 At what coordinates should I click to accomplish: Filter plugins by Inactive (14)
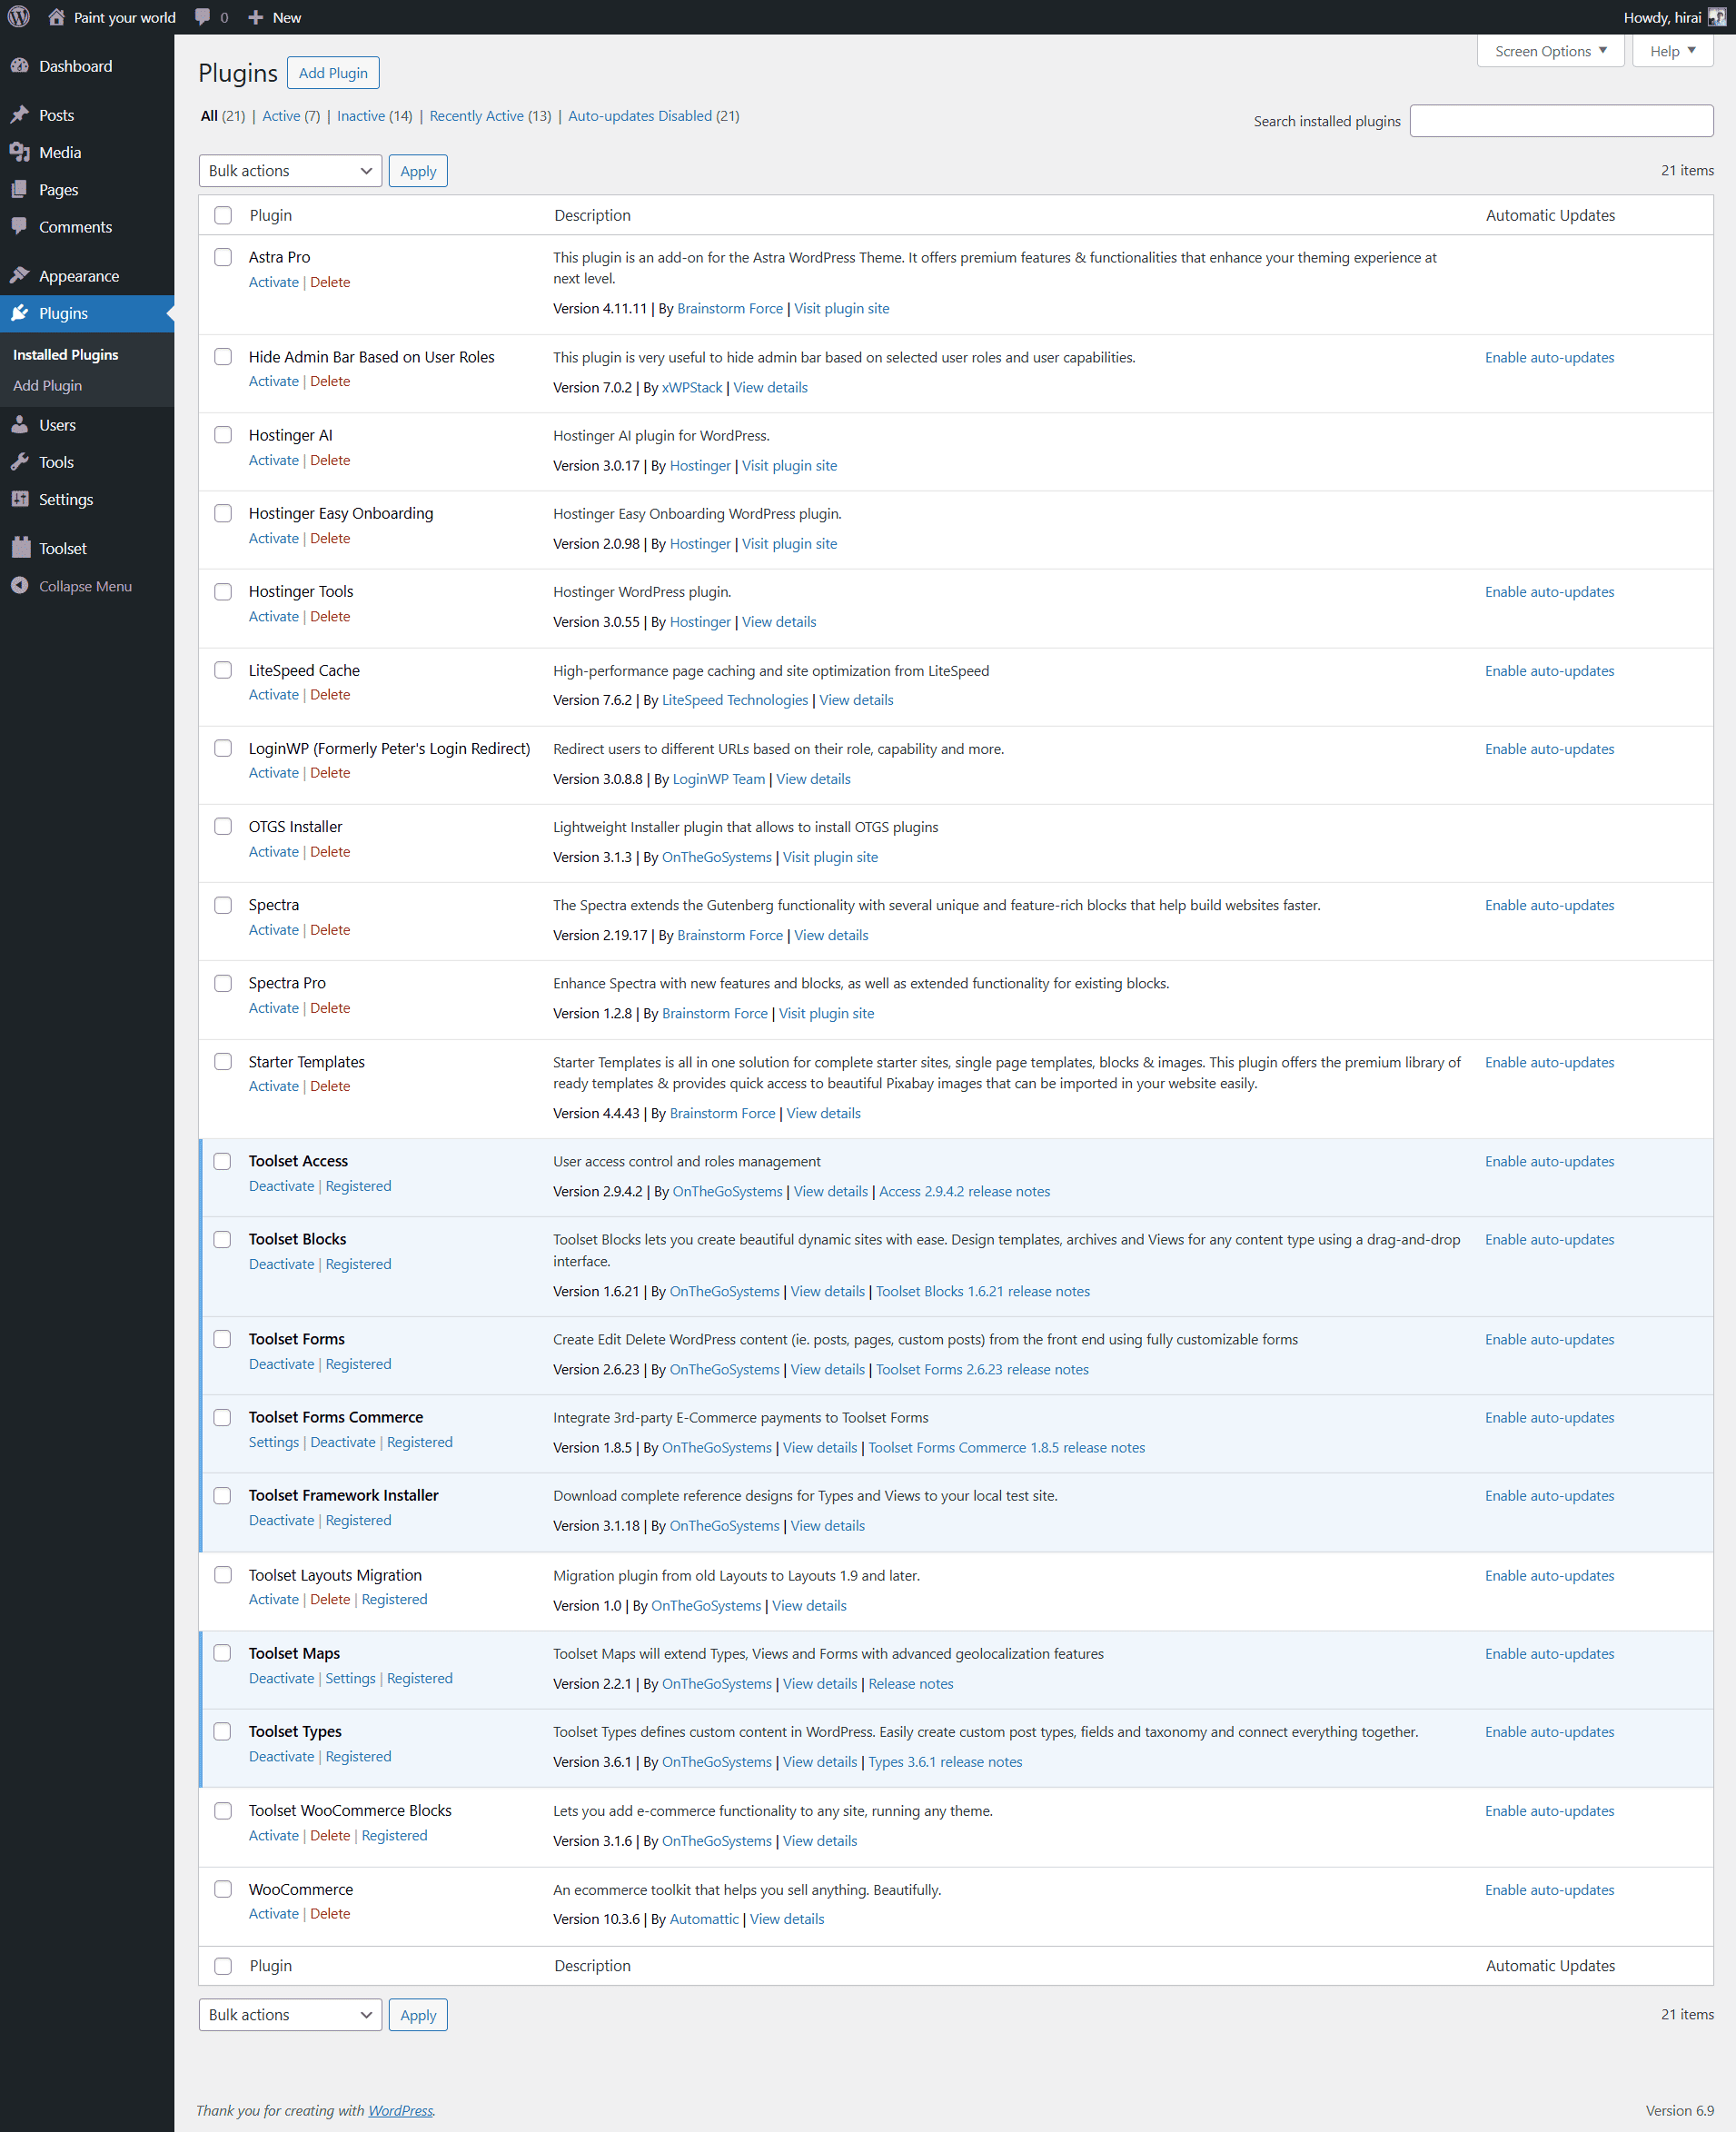[374, 116]
